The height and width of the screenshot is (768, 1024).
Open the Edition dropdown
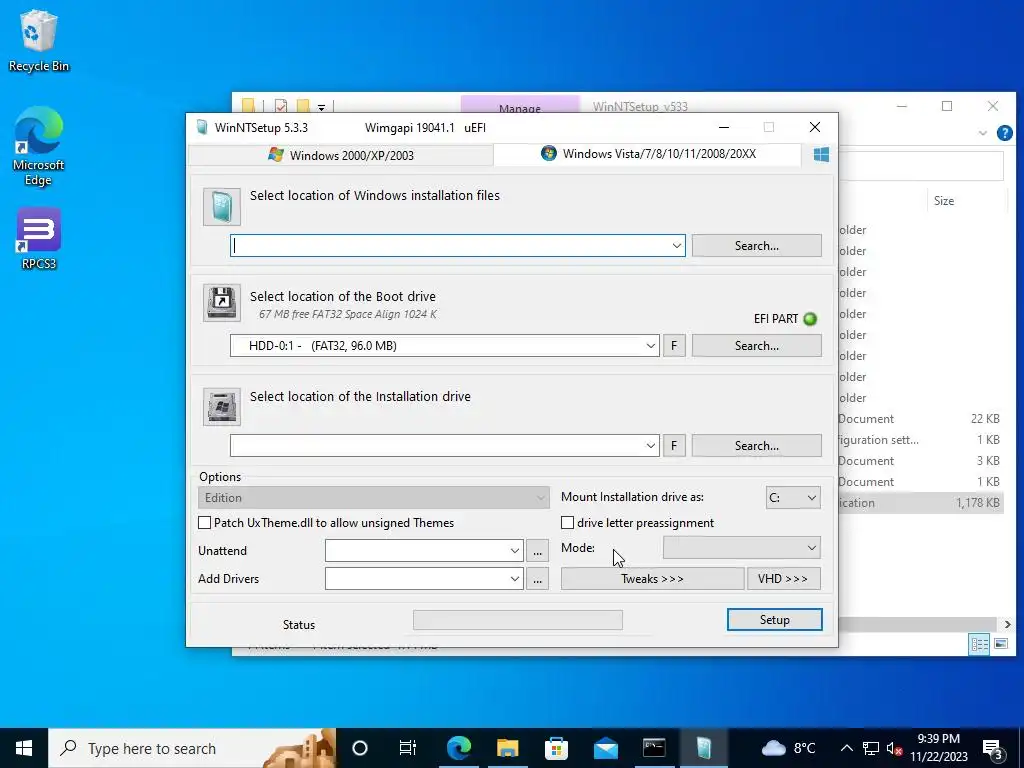point(374,498)
